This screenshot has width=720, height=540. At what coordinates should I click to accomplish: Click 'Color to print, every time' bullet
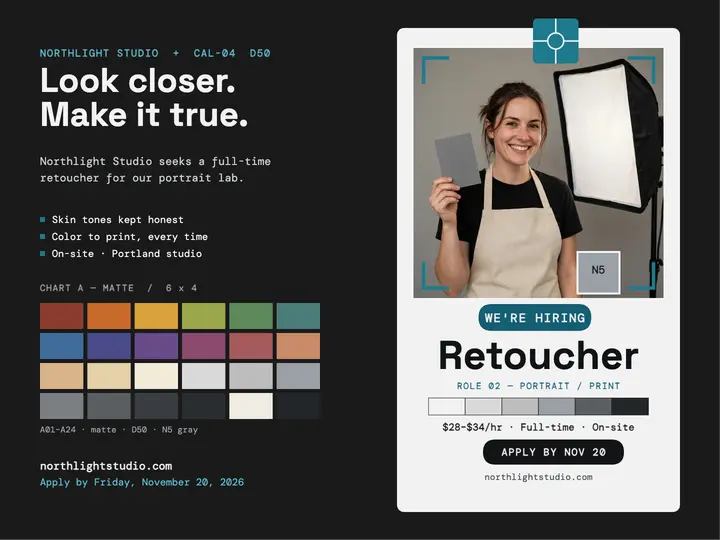click(x=129, y=237)
